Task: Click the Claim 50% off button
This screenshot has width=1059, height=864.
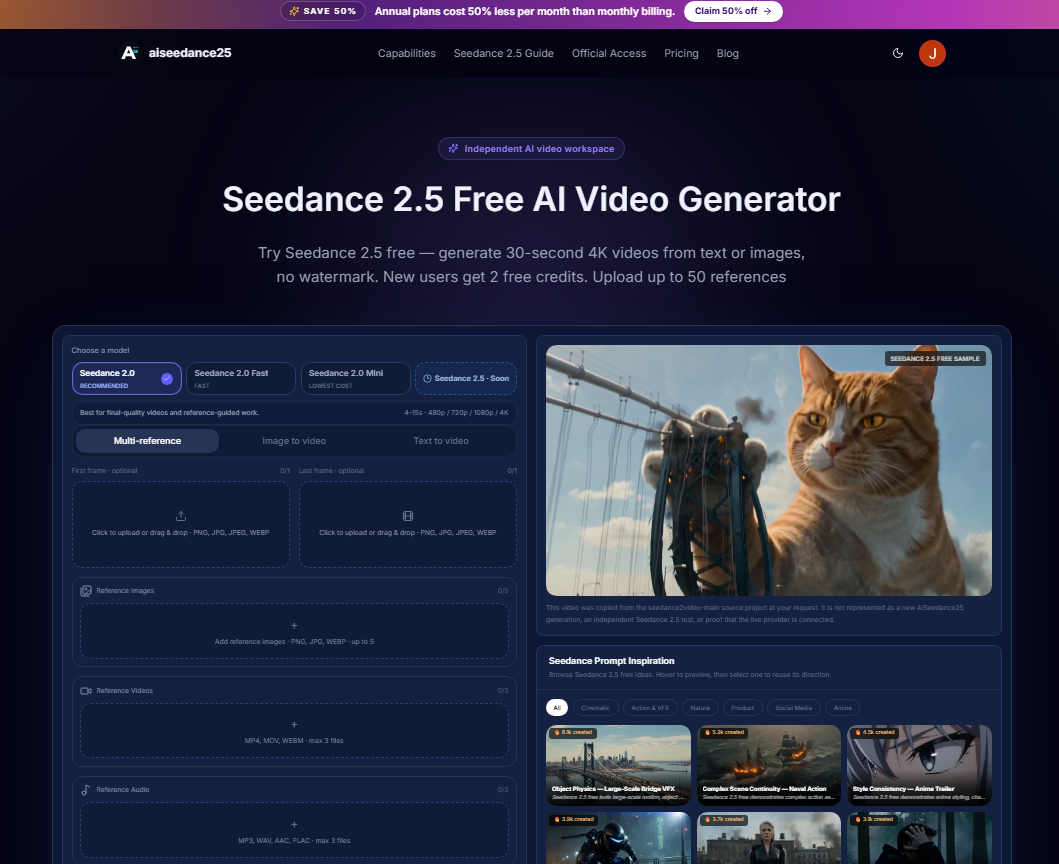Action: coord(733,11)
